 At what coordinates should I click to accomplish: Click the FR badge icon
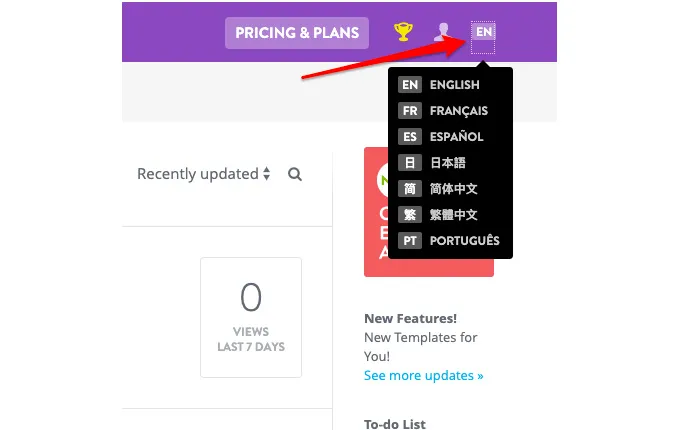coord(409,111)
